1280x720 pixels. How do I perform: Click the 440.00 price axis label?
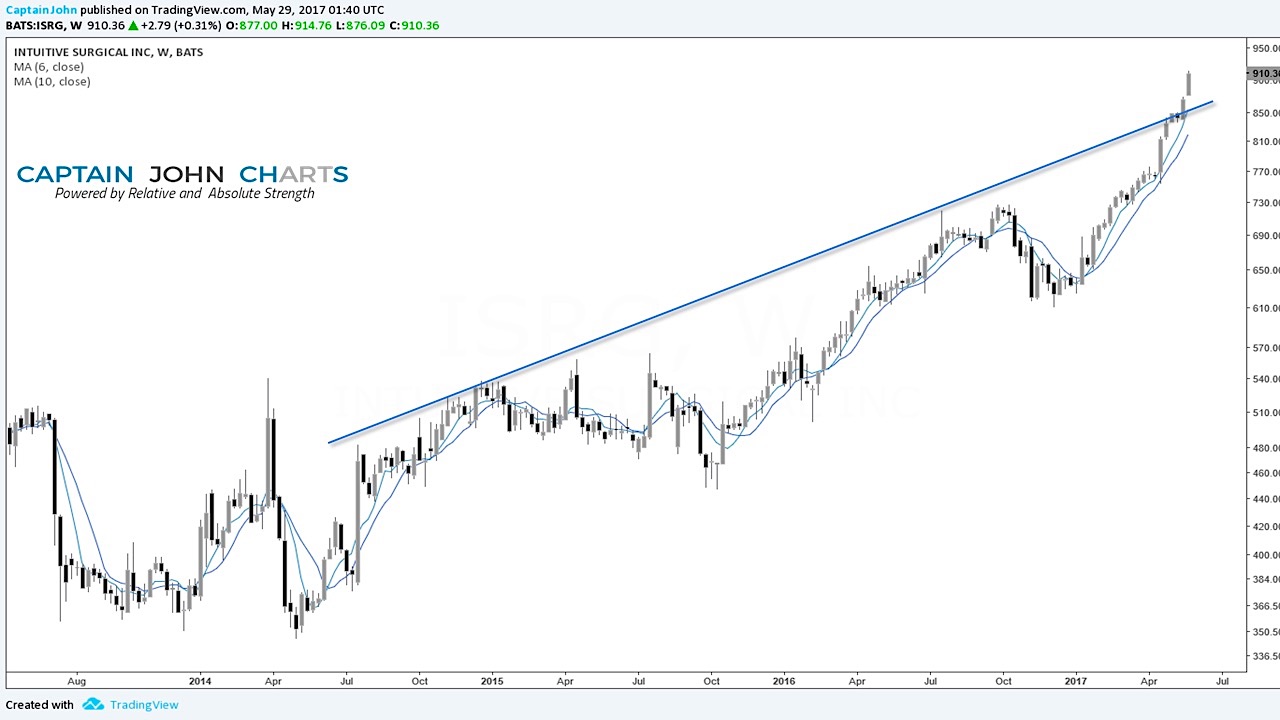point(1265,499)
